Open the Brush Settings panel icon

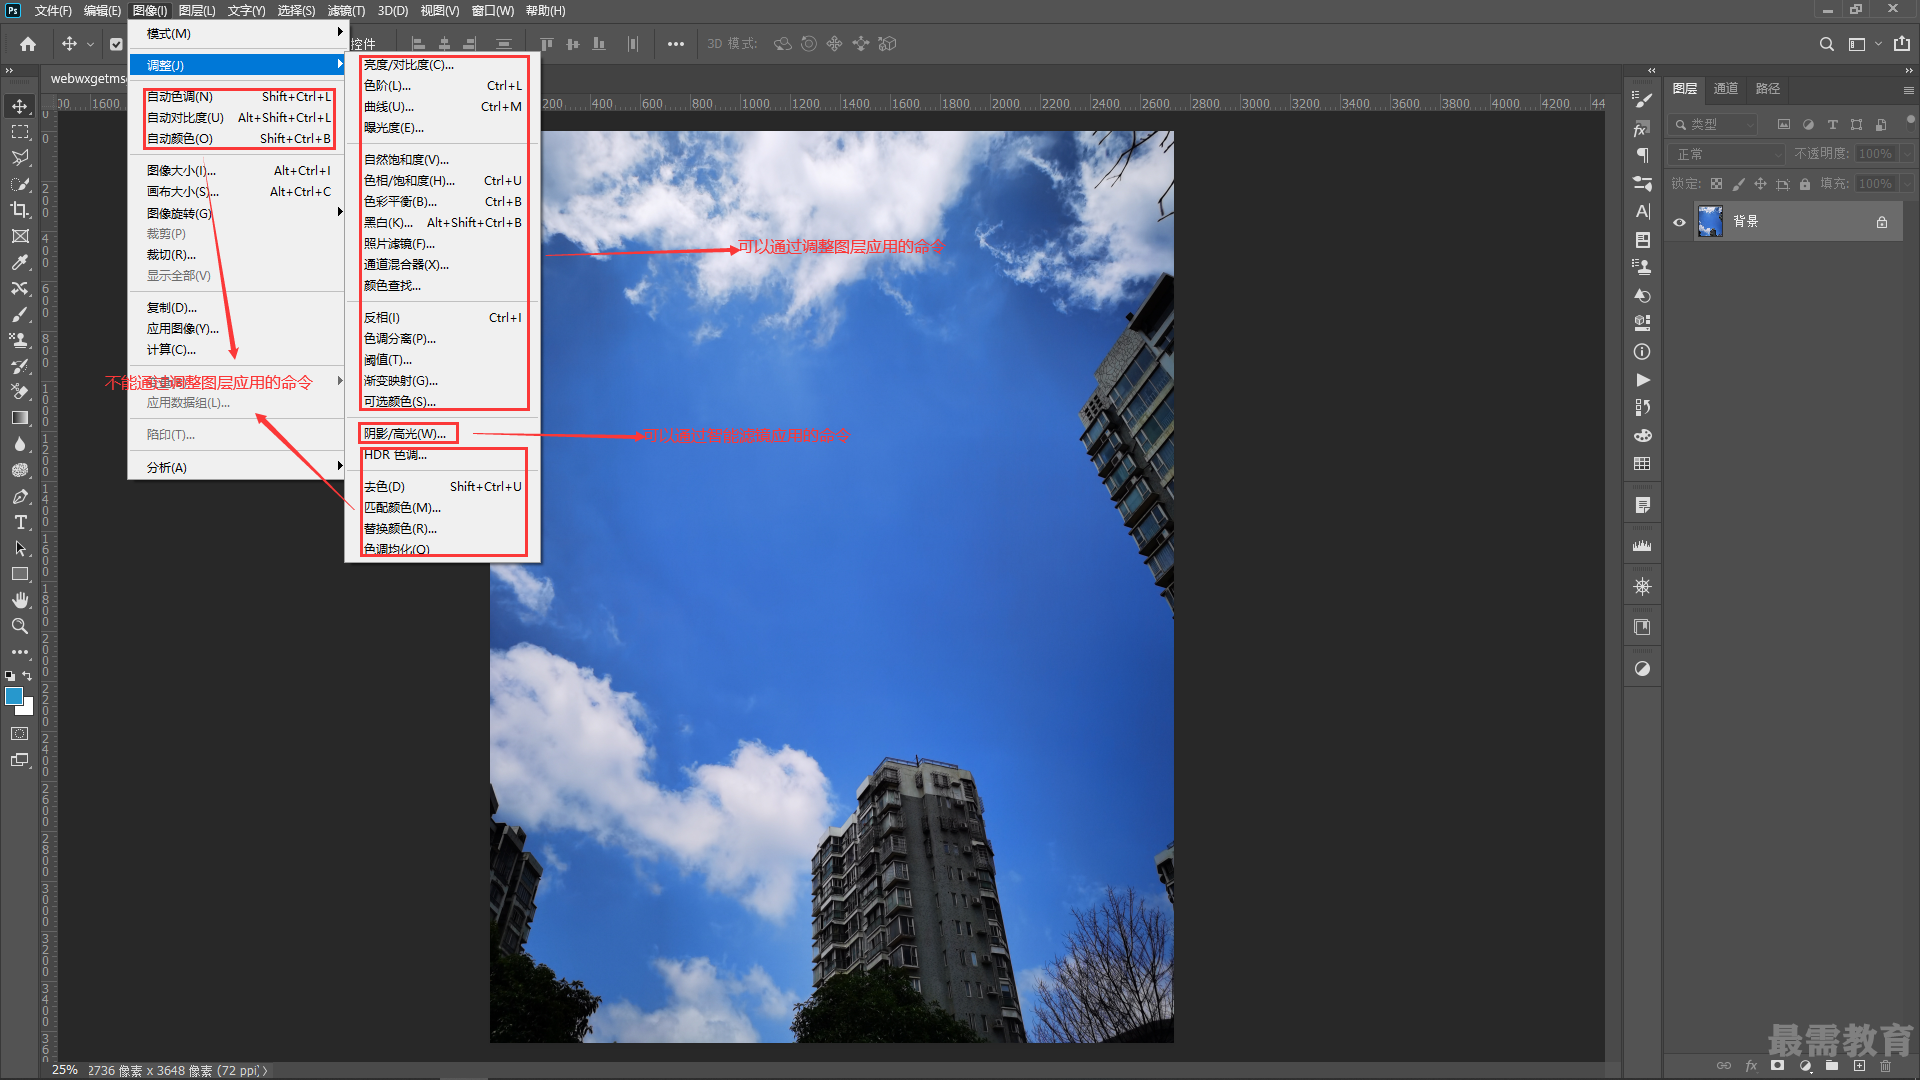1642,99
